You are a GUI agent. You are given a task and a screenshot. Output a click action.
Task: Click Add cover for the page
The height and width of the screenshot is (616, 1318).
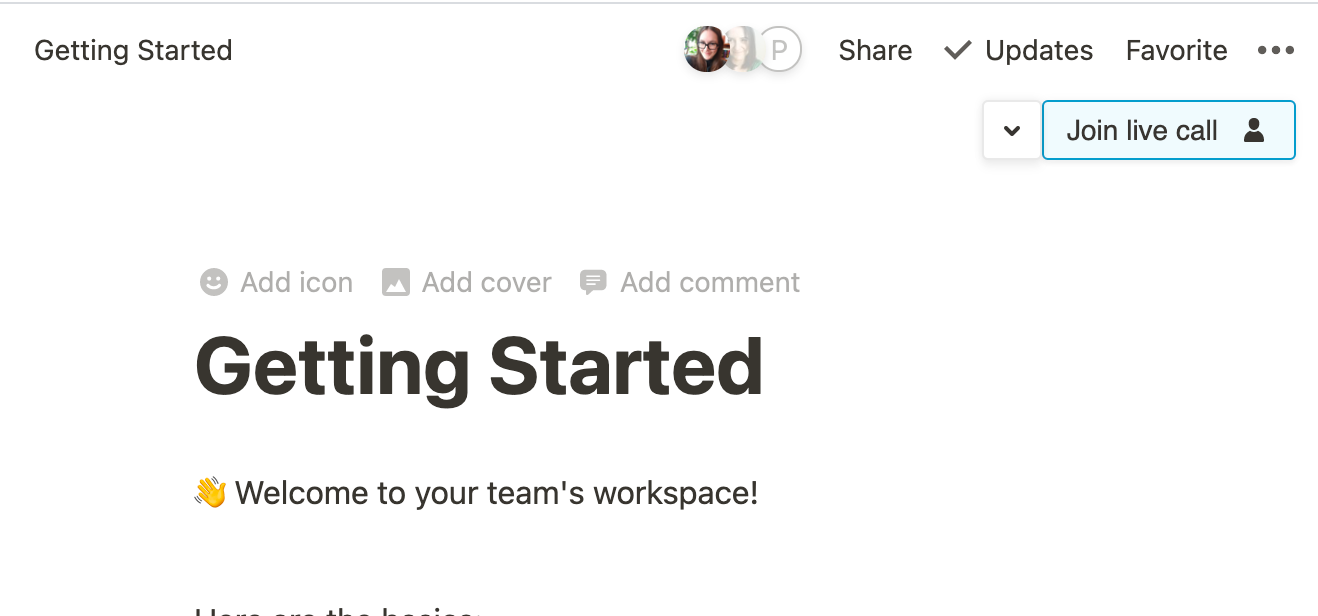click(x=486, y=282)
